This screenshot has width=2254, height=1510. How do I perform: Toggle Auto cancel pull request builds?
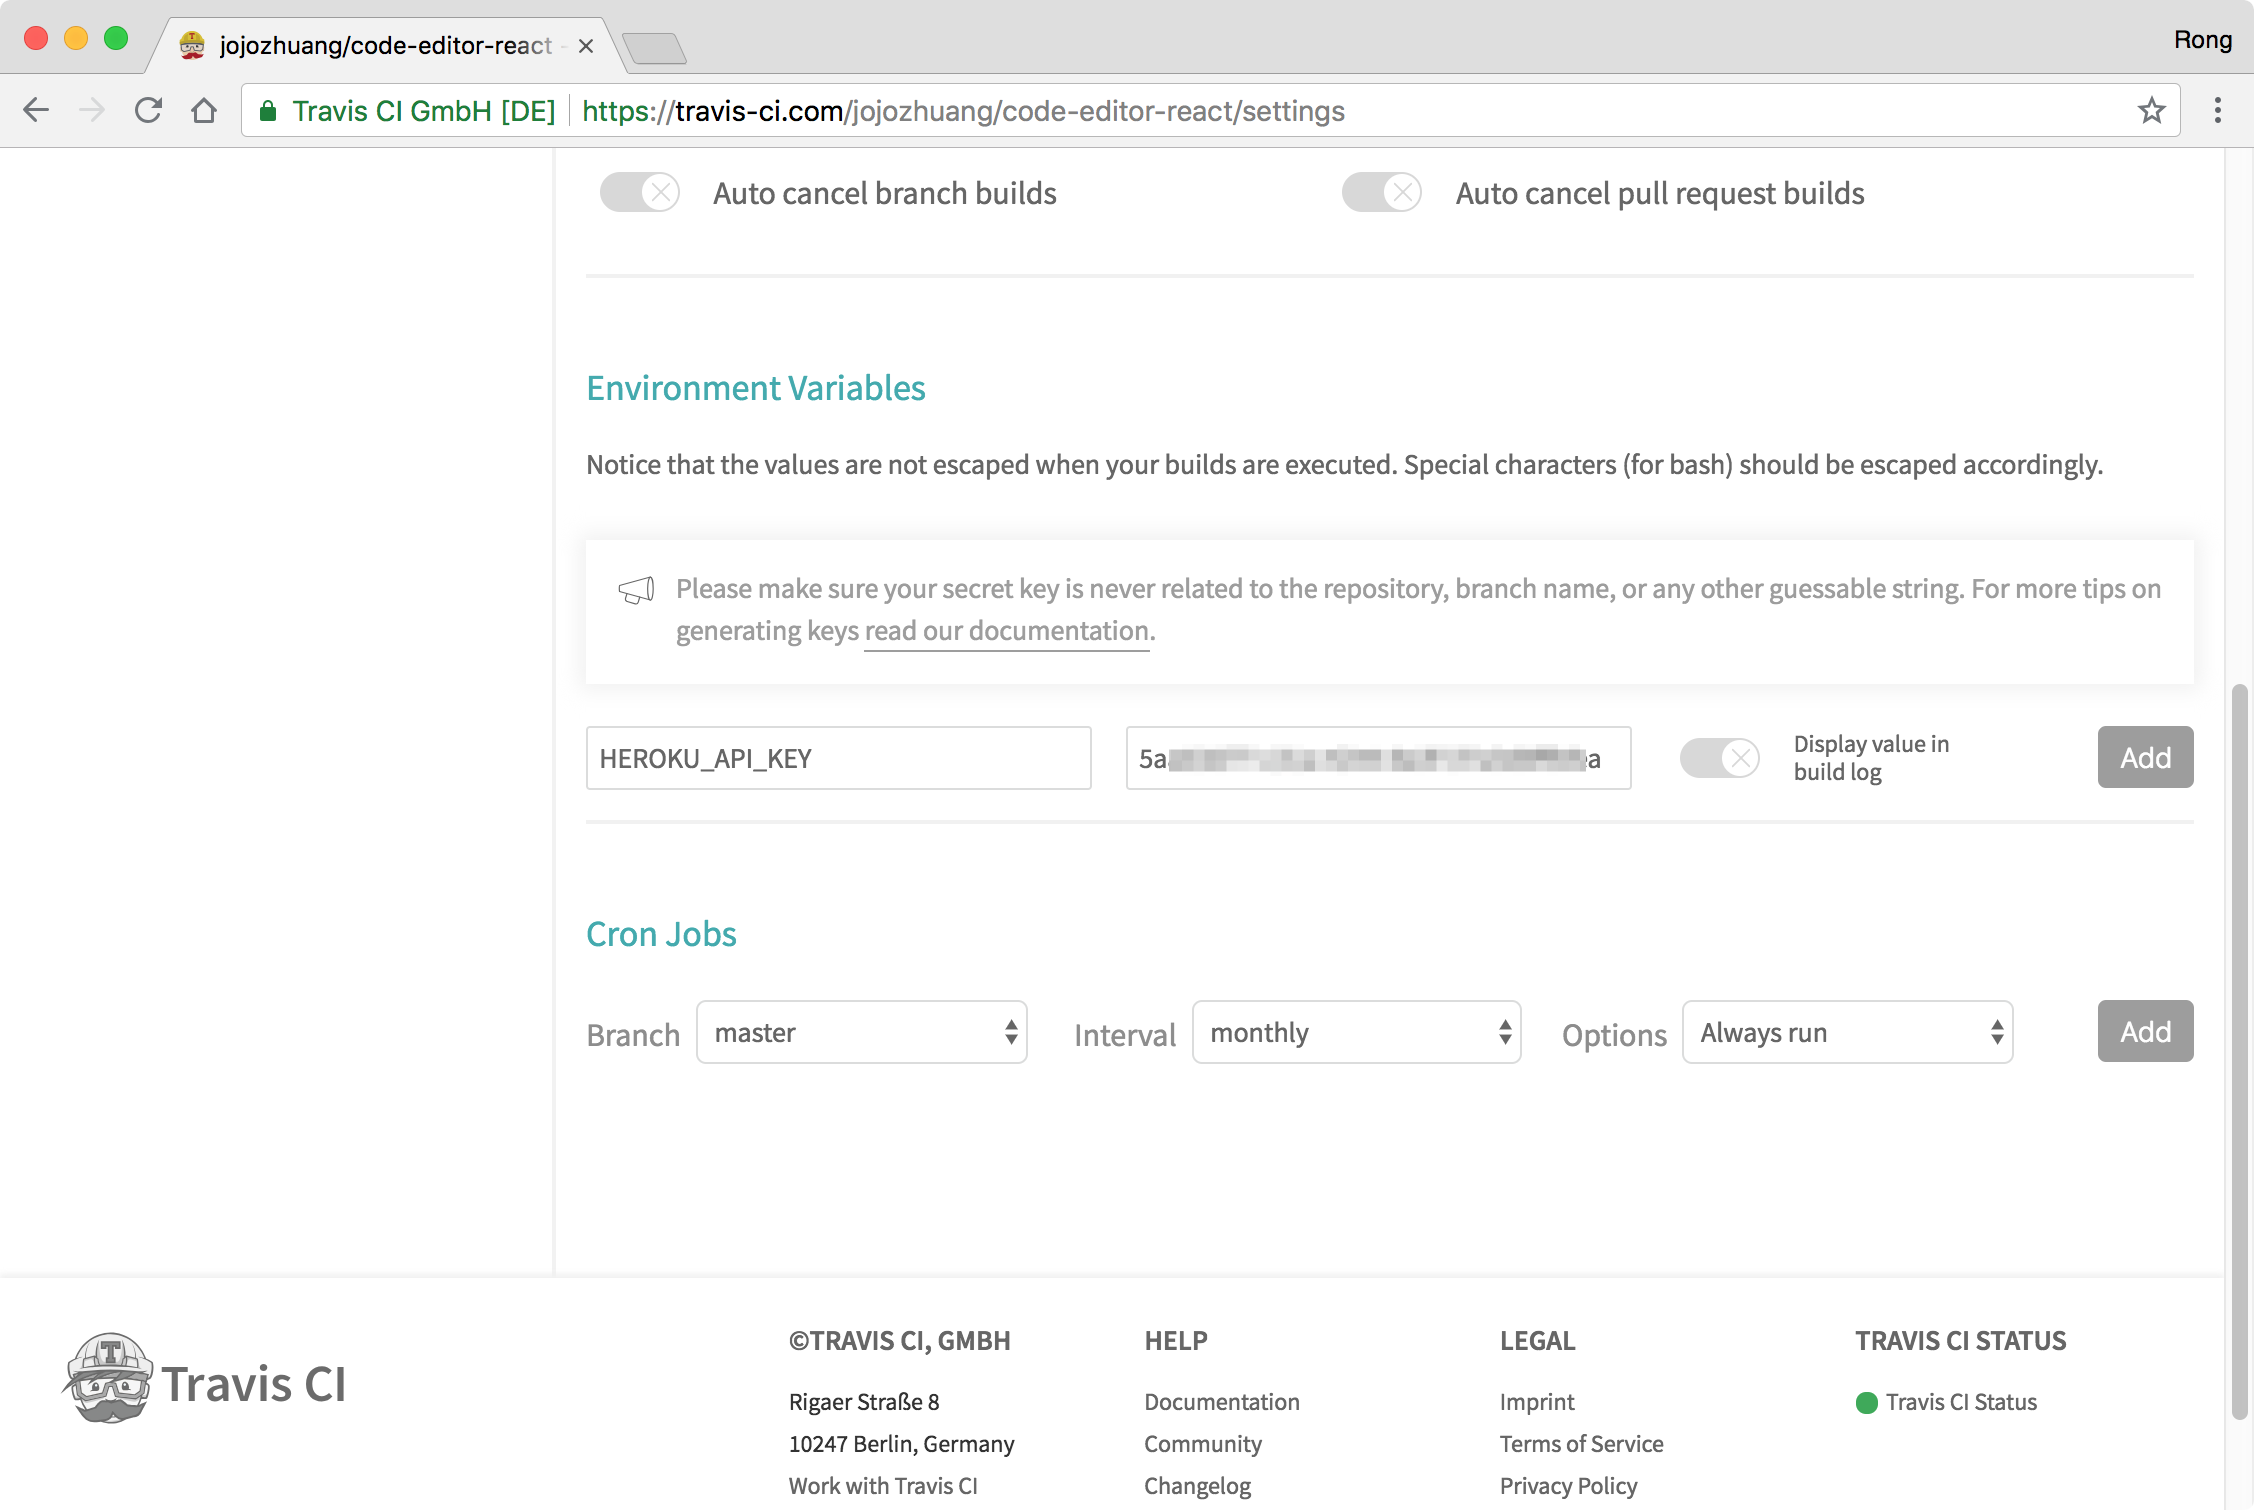(x=1382, y=192)
